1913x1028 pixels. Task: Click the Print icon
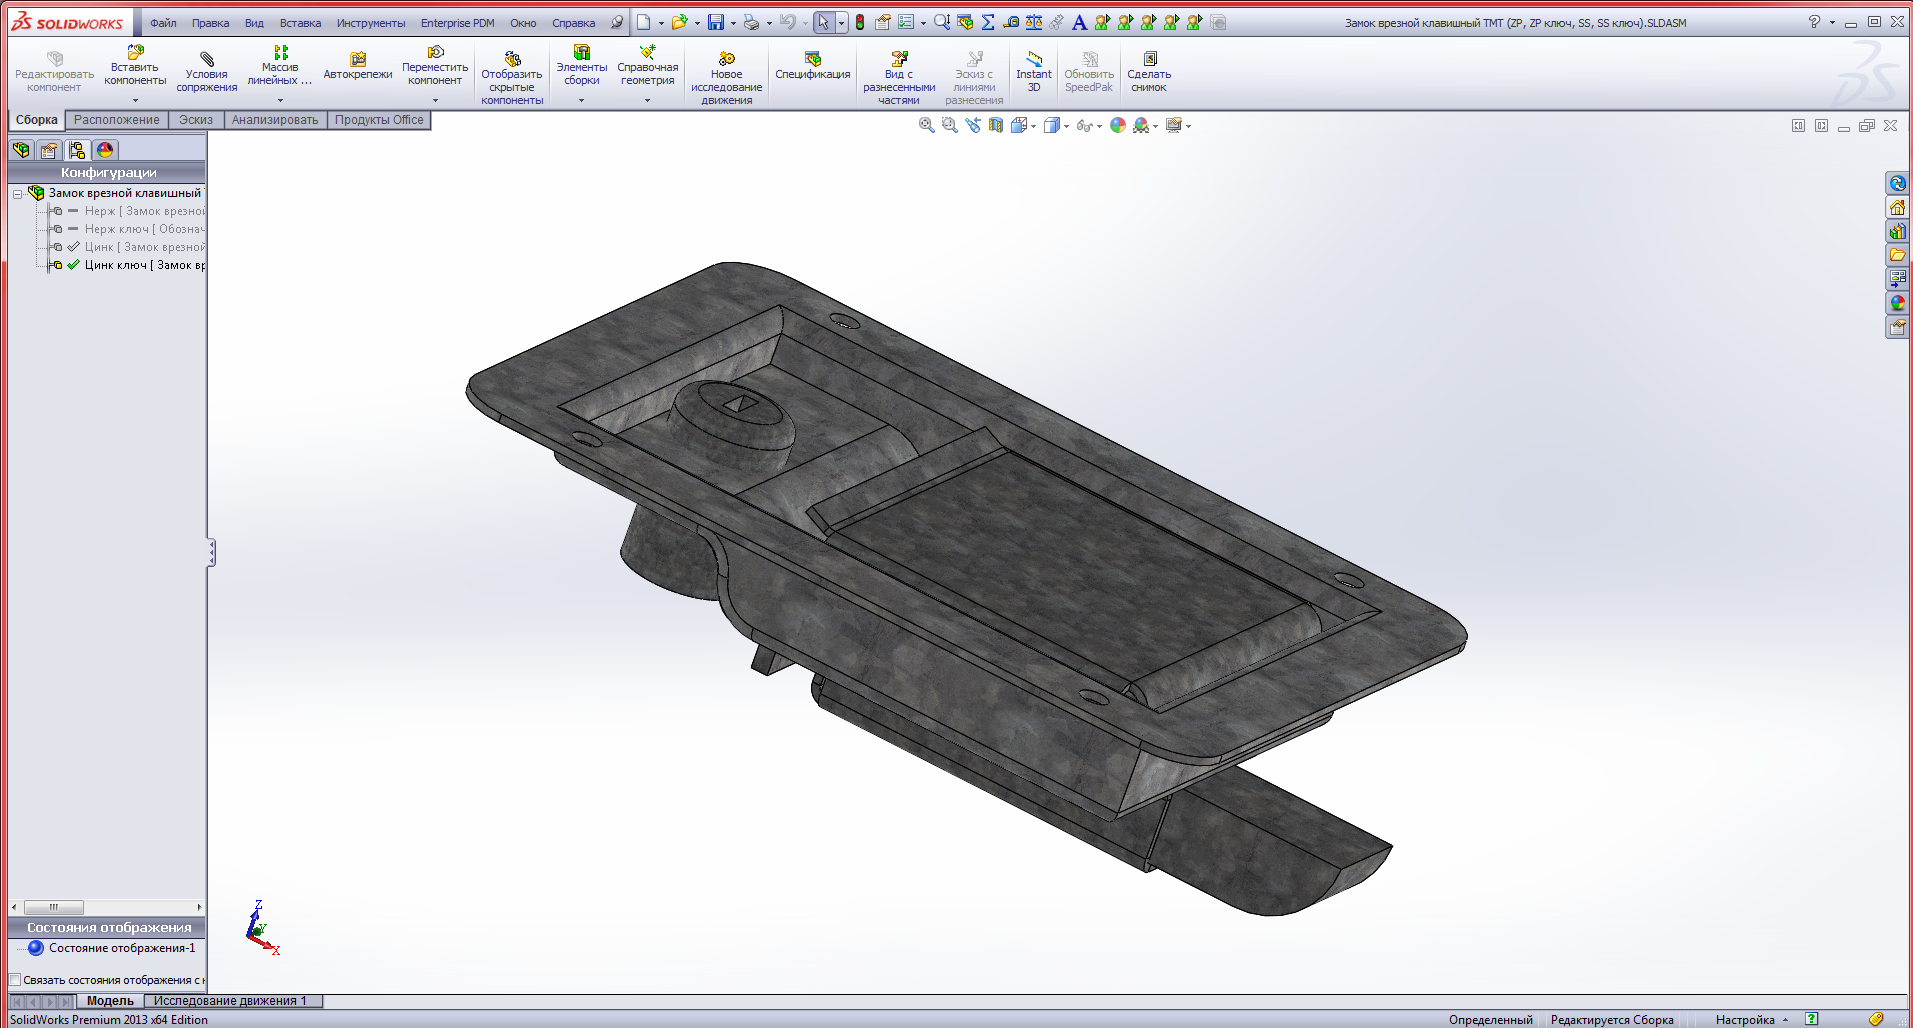point(751,22)
